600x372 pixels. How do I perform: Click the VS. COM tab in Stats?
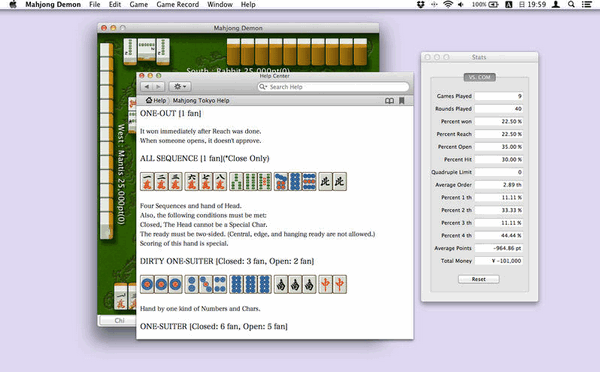click(479, 77)
